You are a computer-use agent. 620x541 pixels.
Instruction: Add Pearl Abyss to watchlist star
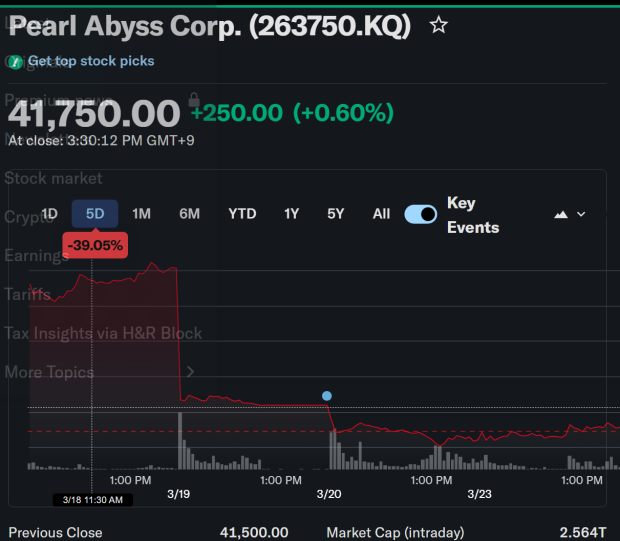point(439,25)
